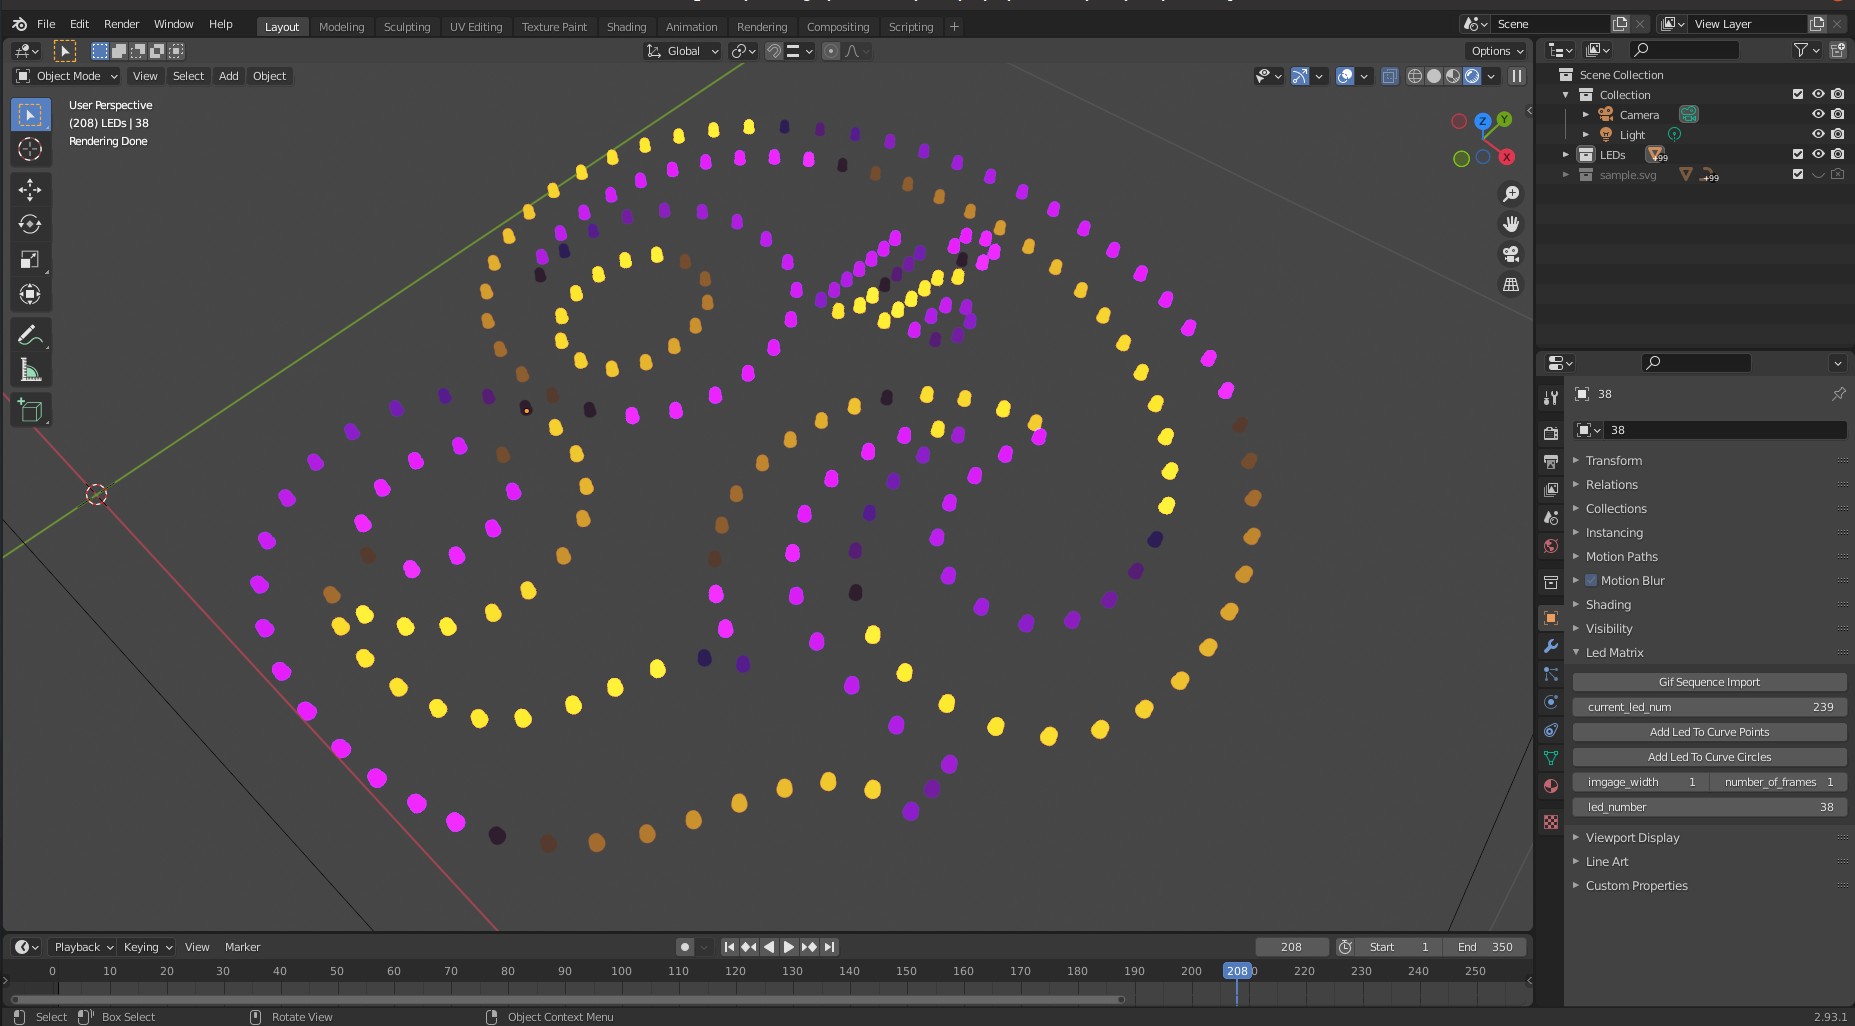Viewport: 1855px width, 1026px height.
Task: Expand the Transform panel
Action: [x=1613, y=461]
